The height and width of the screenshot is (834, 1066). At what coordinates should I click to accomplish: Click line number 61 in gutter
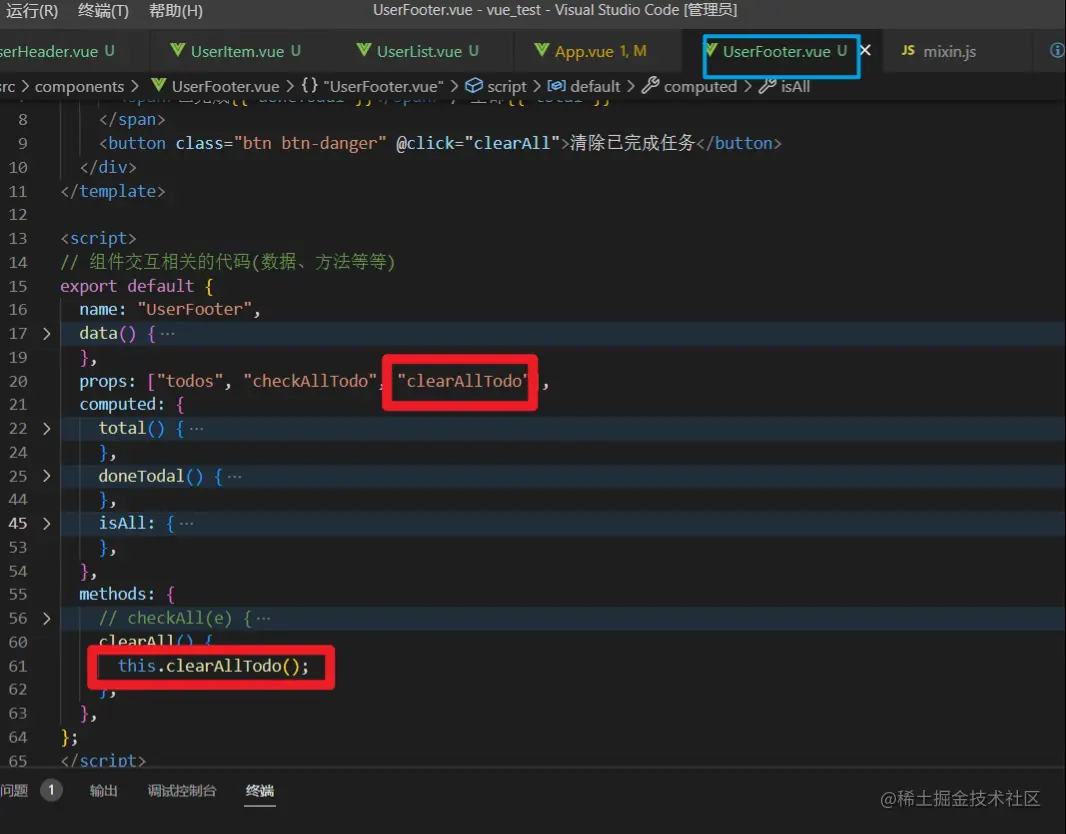click(x=18, y=666)
